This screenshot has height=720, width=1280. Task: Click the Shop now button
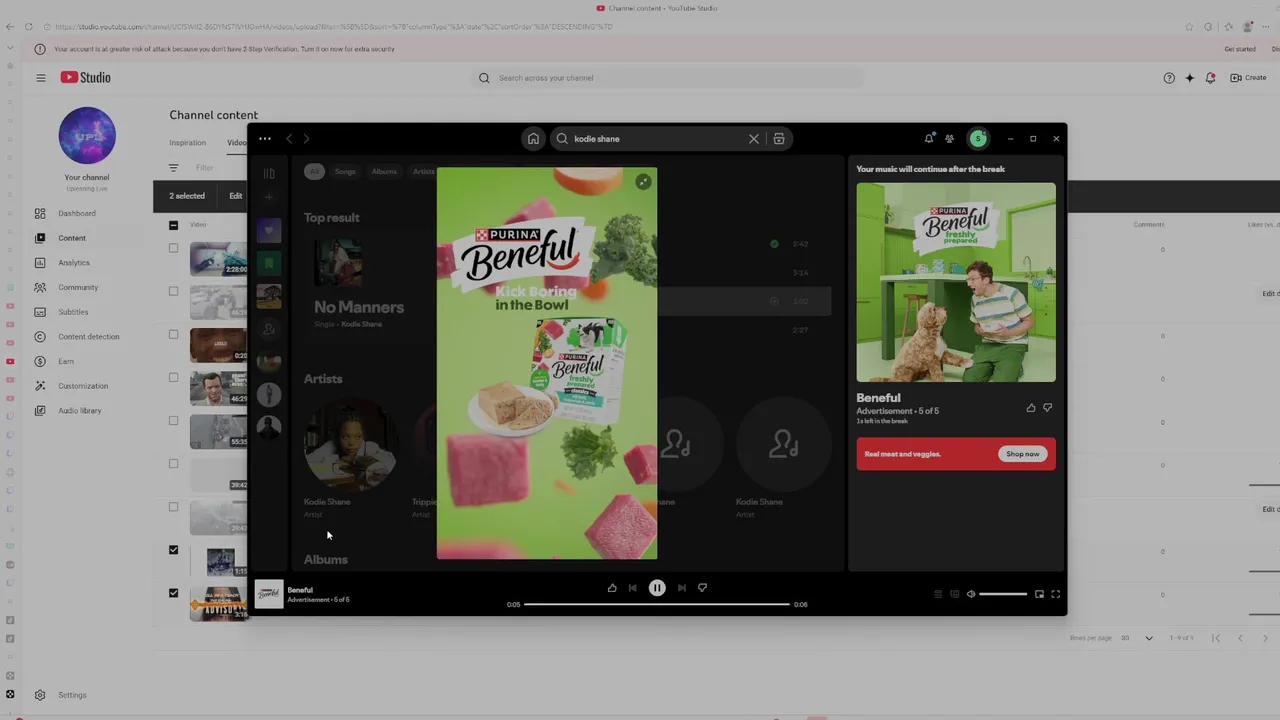click(x=1022, y=454)
